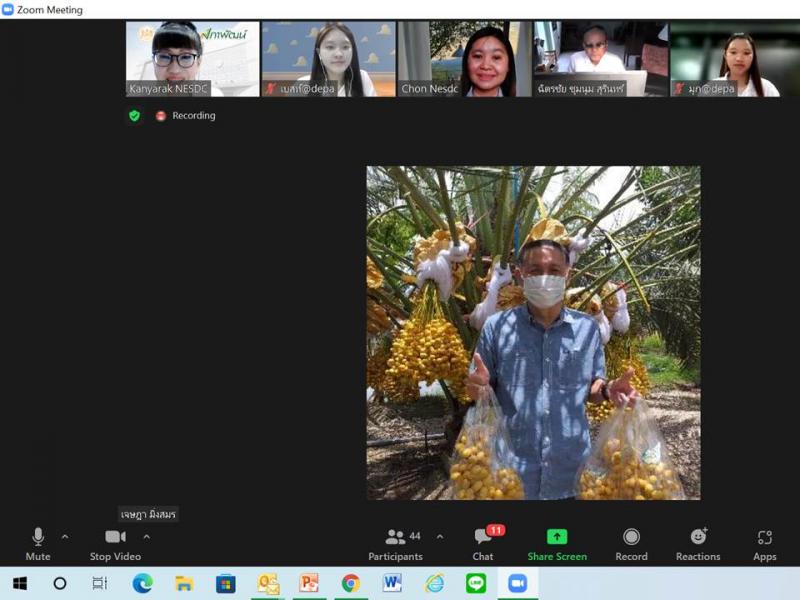
Task: Click the red Recording indicator
Action: 161,116
